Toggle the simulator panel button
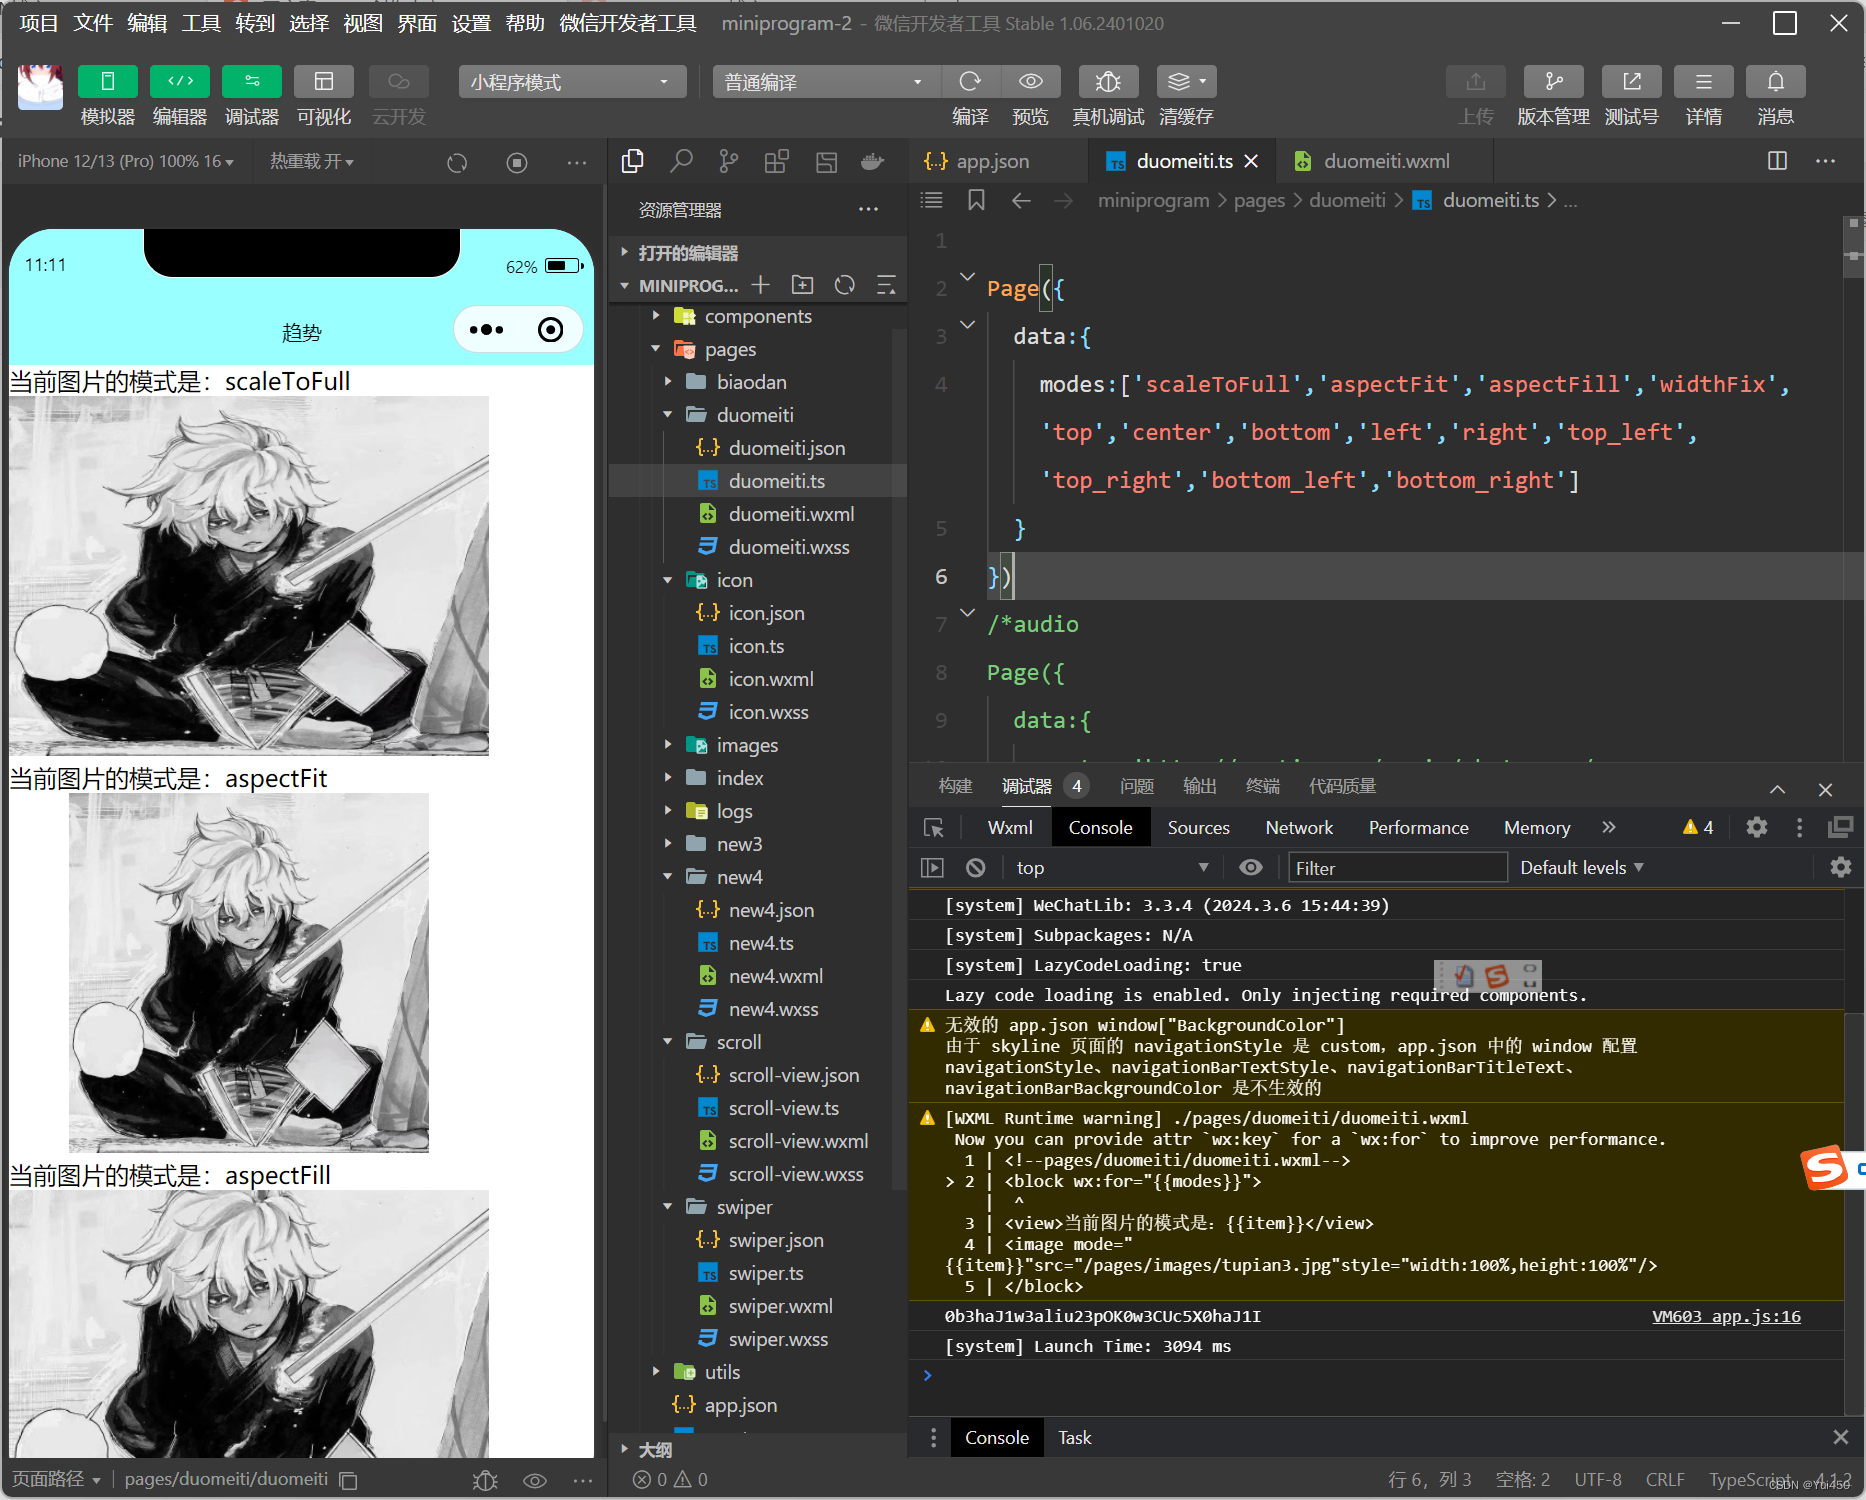This screenshot has width=1866, height=1500. [x=108, y=81]
